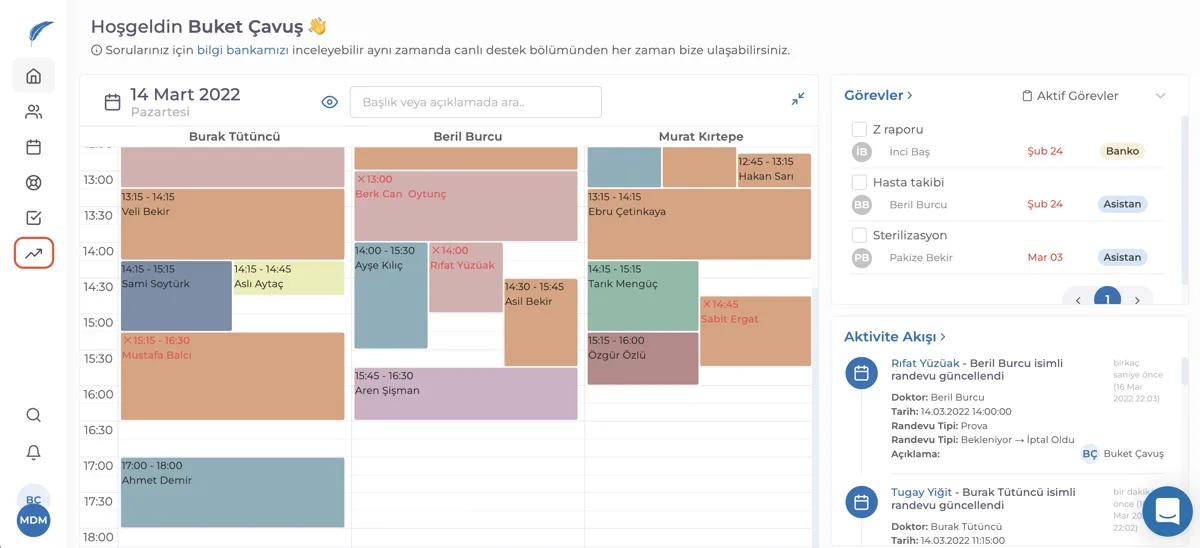Select the Ahmet Demir 17:00 appointment block

(x=232, y=492)
